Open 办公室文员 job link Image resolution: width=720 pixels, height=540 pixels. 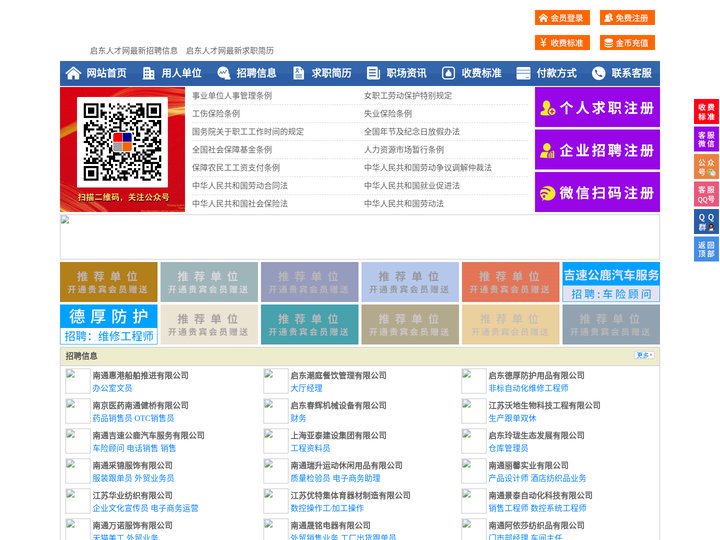[112, 388]
